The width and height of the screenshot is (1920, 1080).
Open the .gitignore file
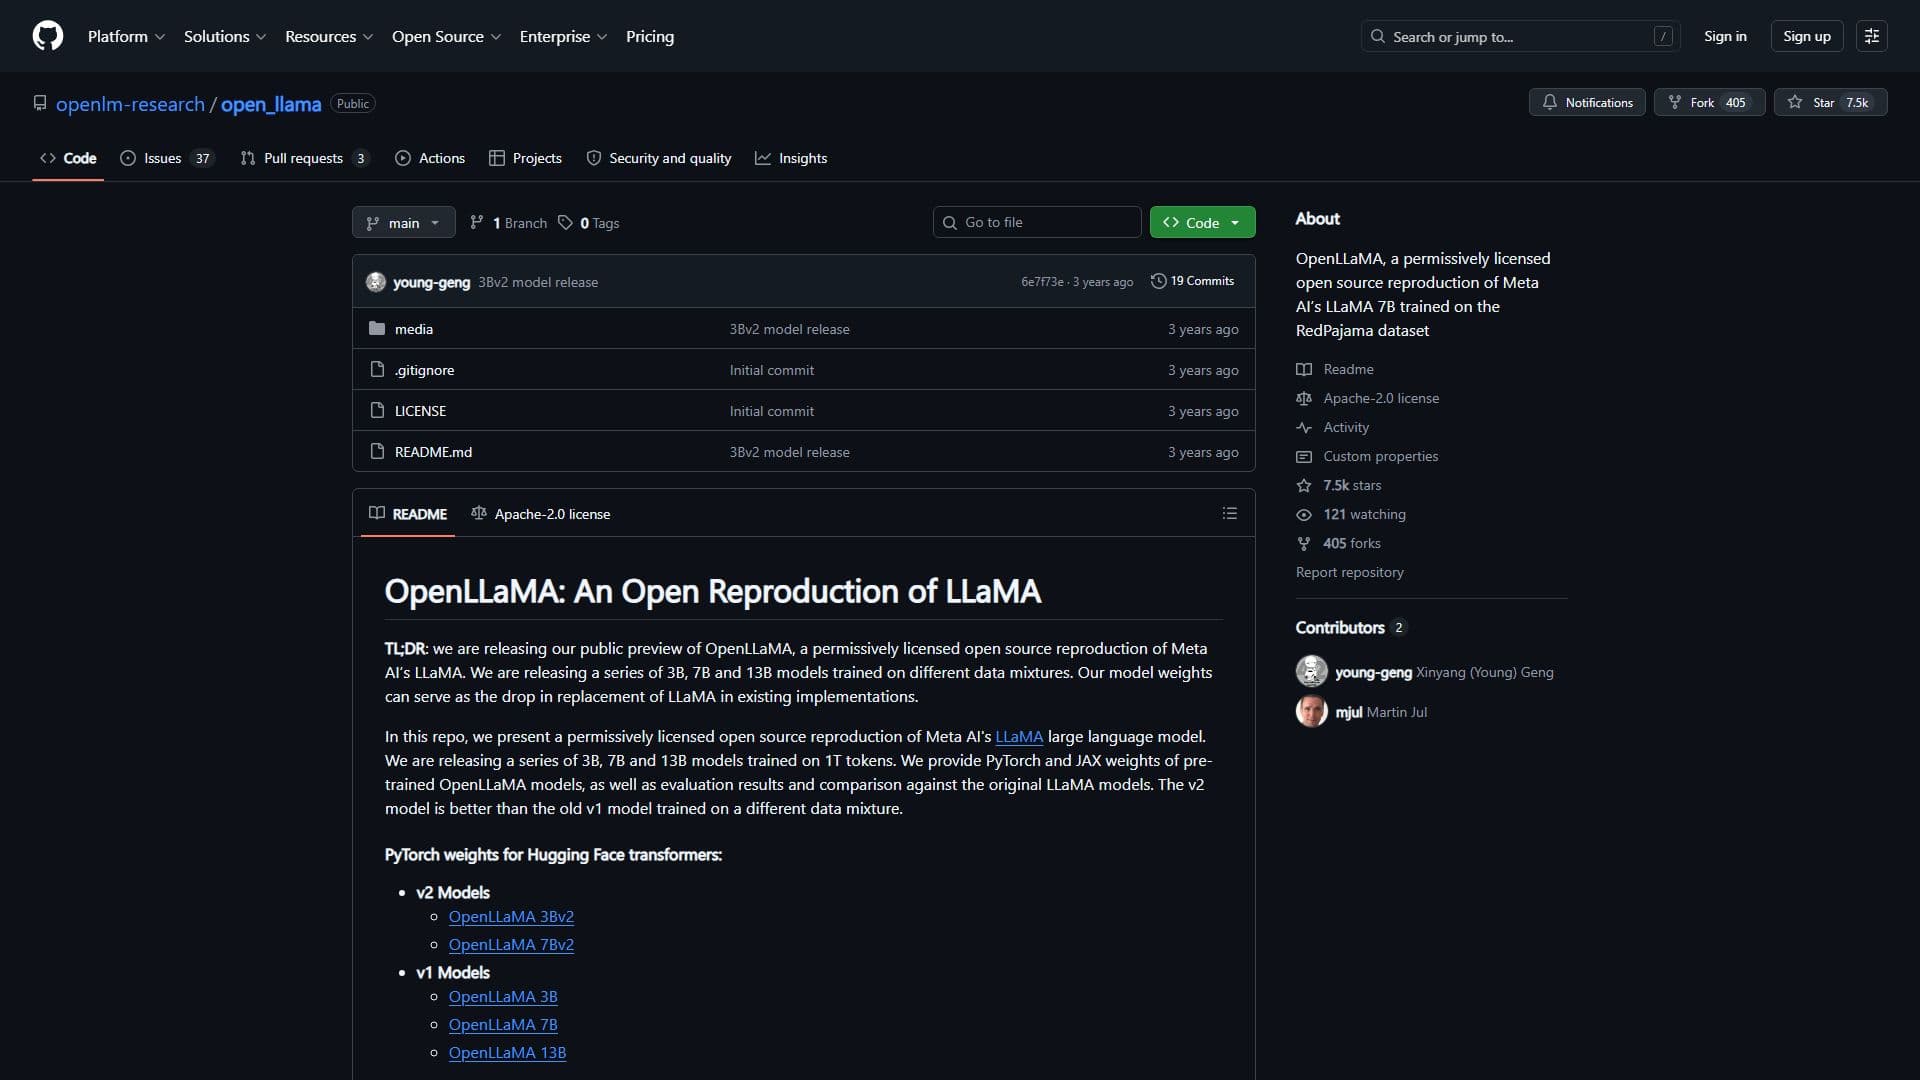(424, 370)
